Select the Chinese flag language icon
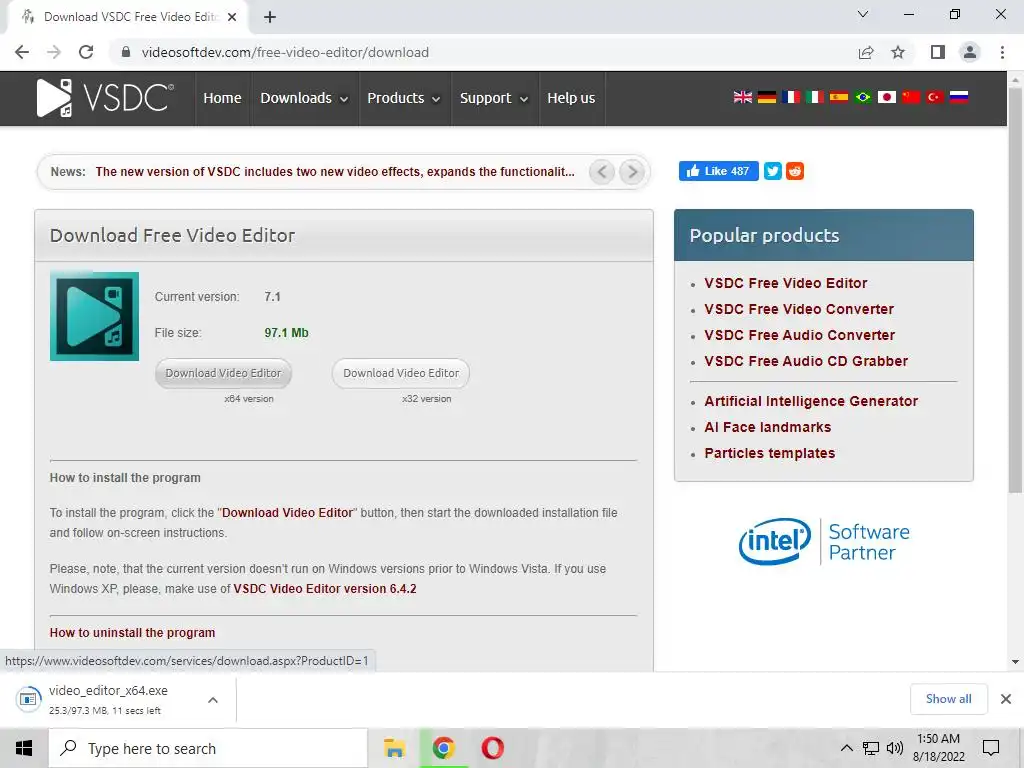Viewport: 1024px width, 768px height. (910, 97)
